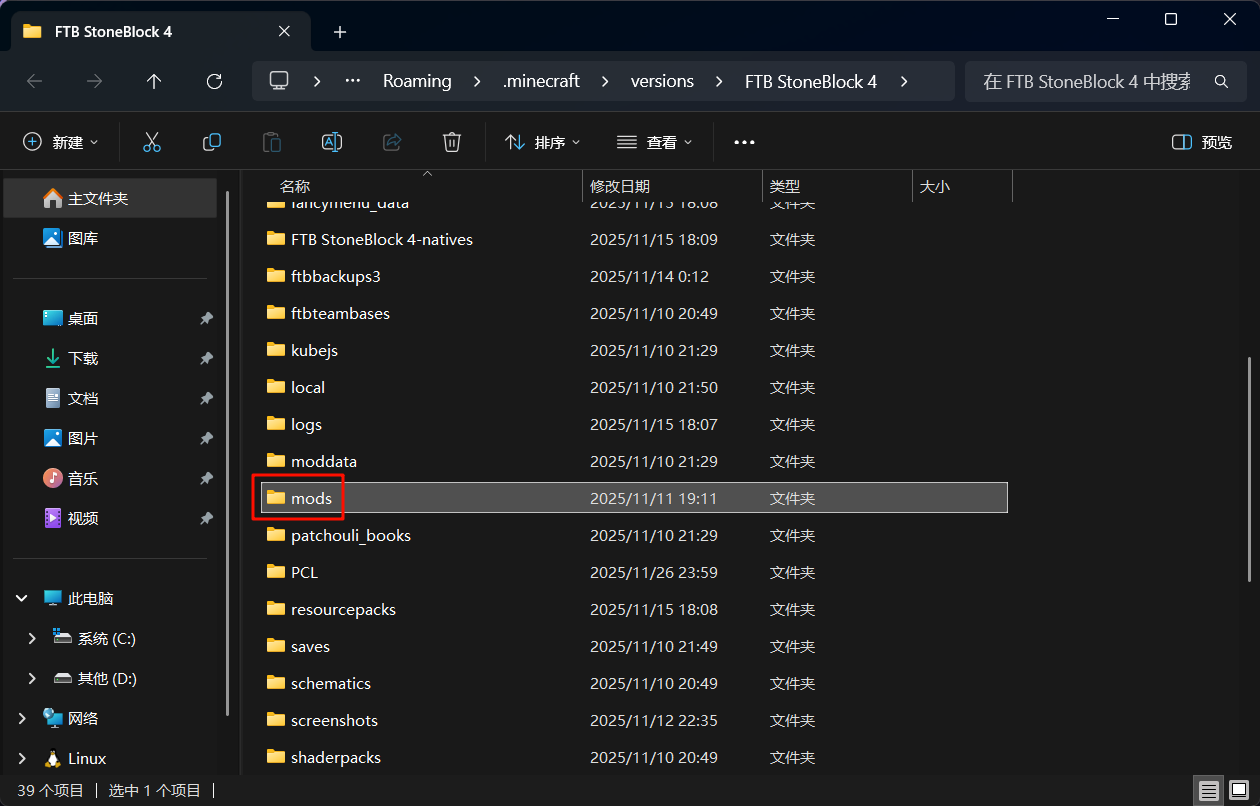
Task: Switch to details view in status bar
Action: (x=1209, y=791)
